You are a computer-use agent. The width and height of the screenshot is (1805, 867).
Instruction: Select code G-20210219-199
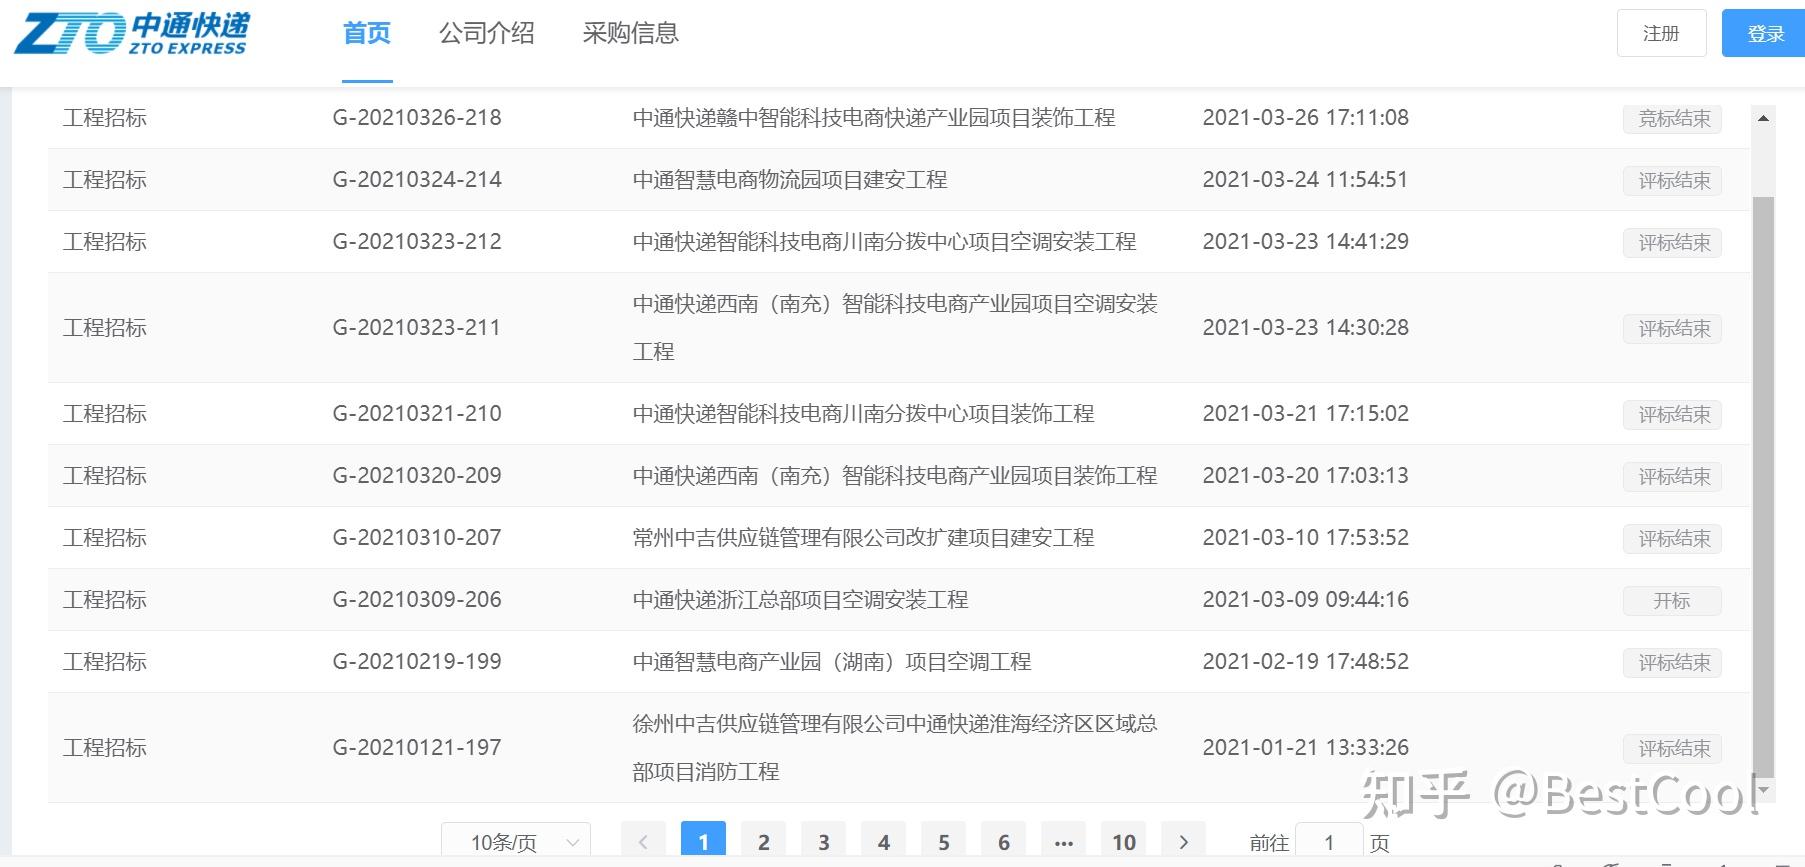[417, 662]
